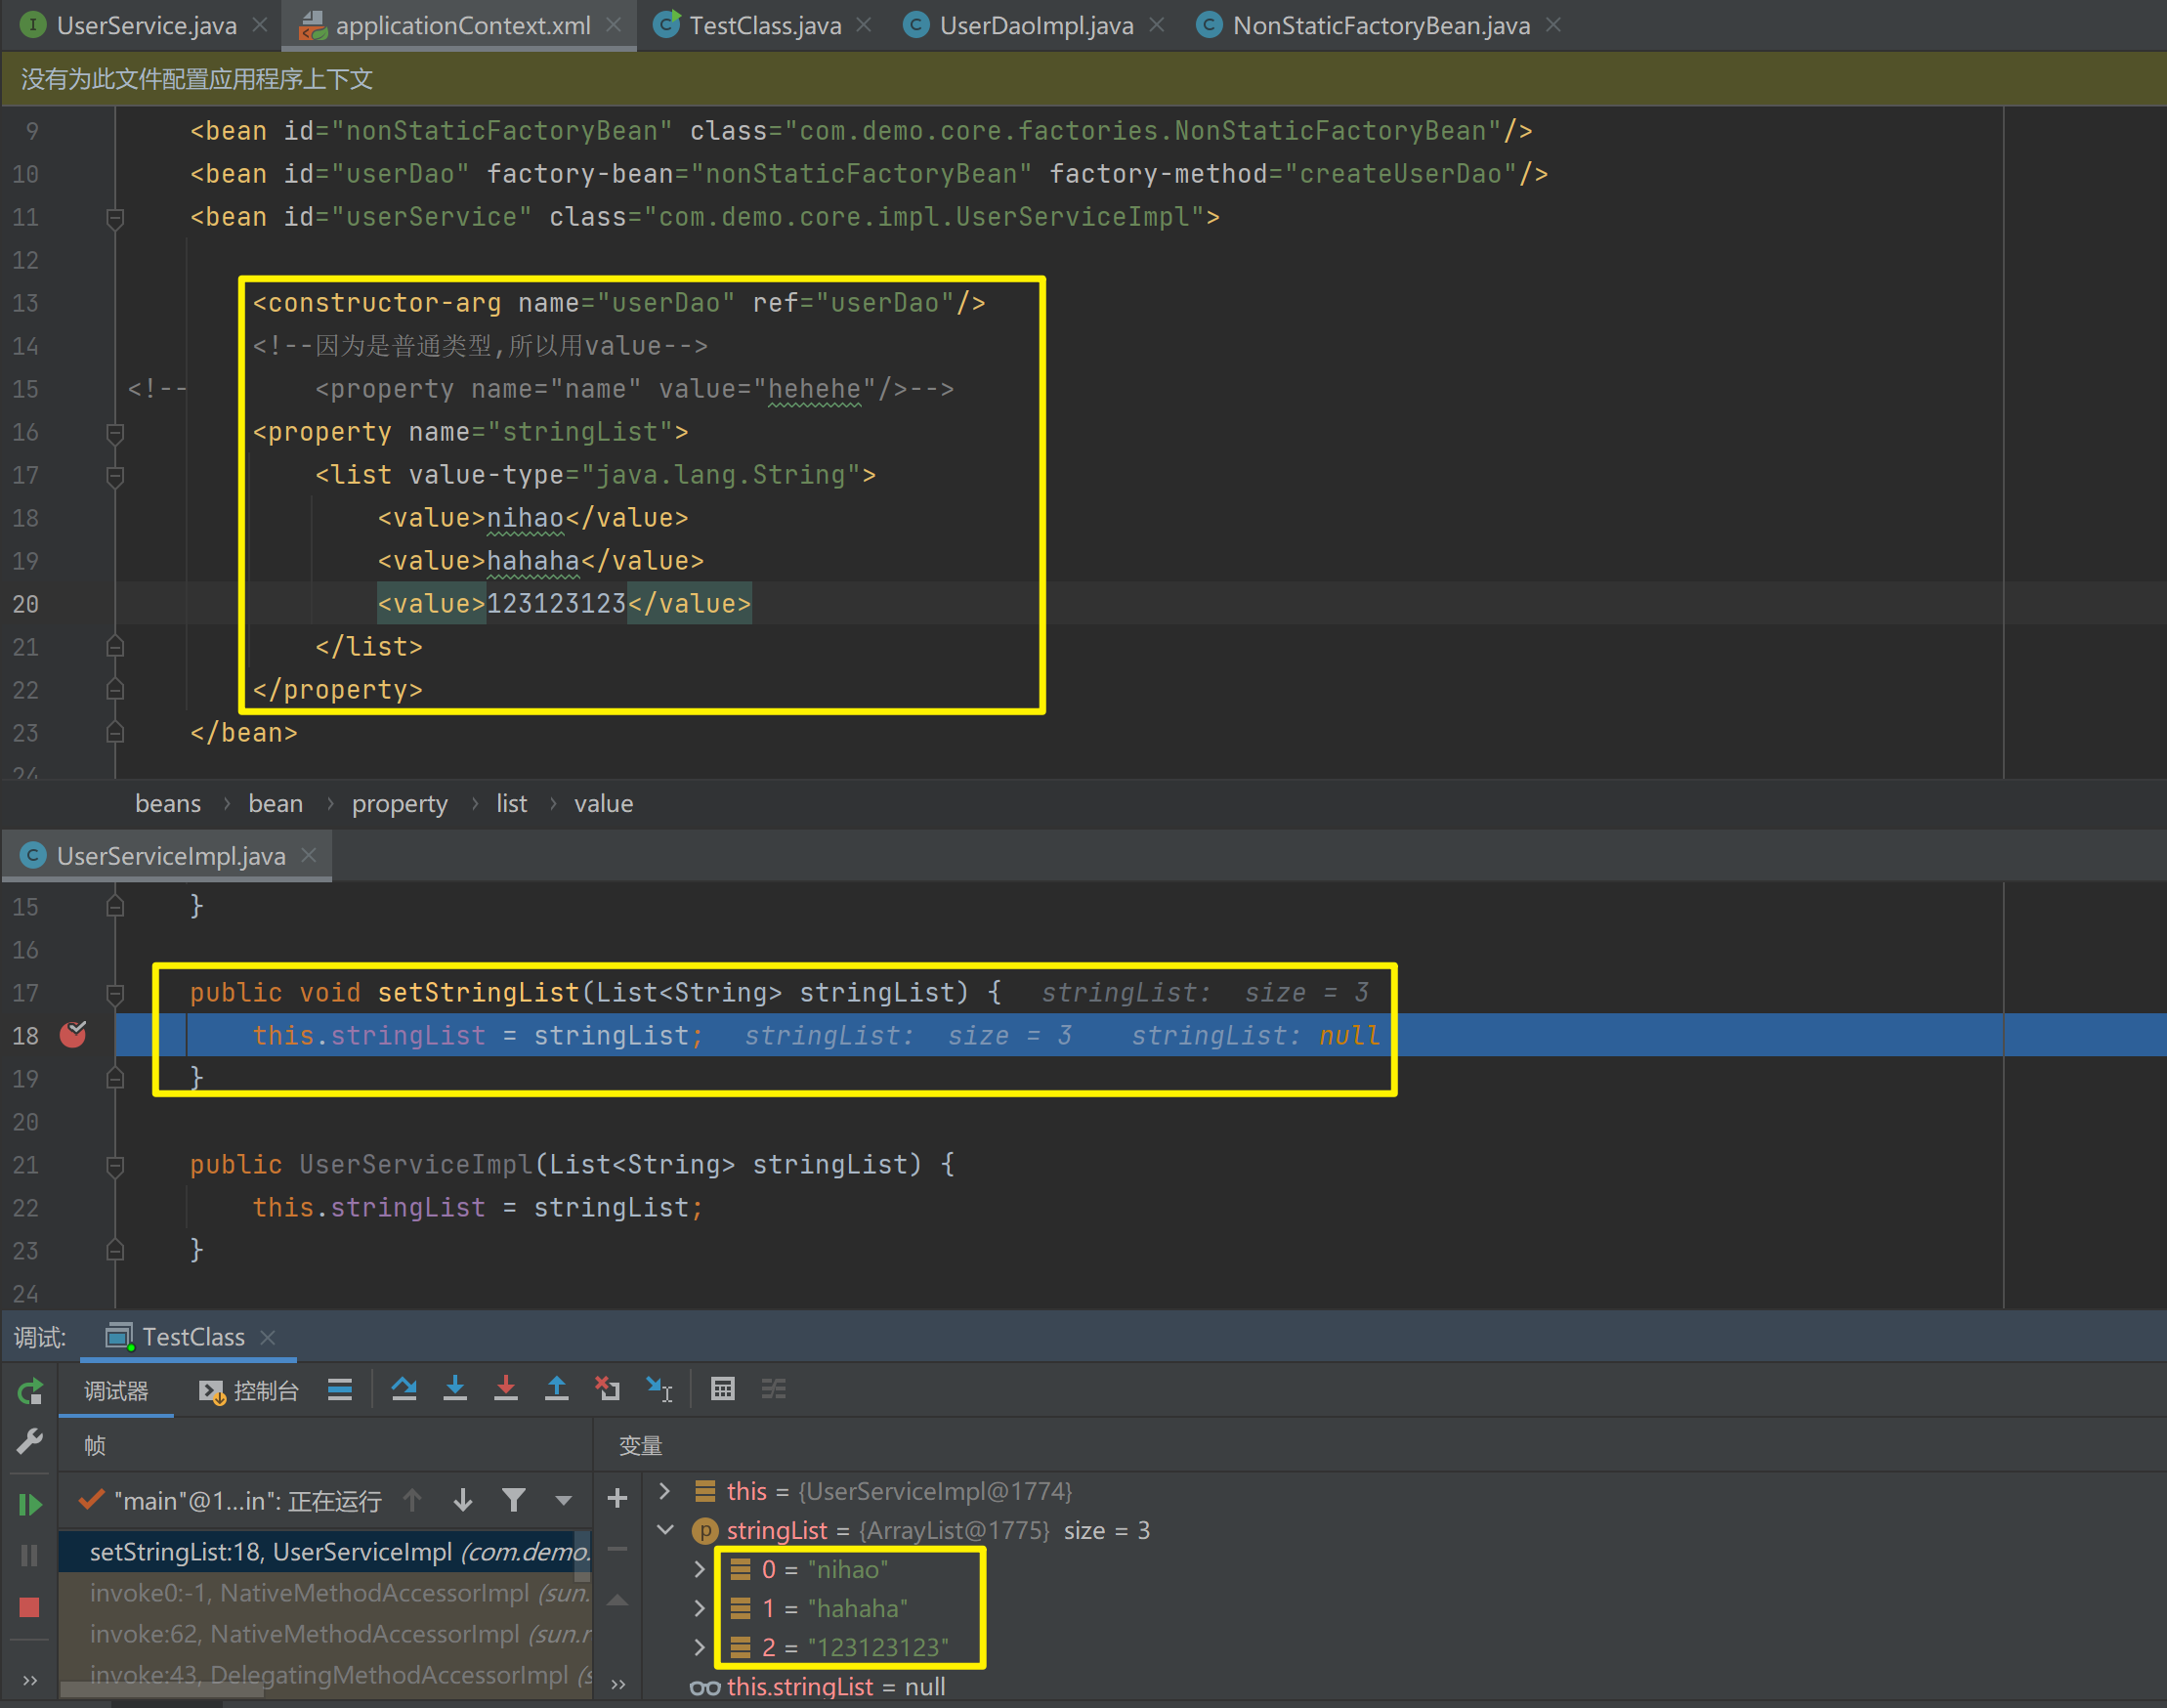Expand the 'this' variable node
The height and width of the screenshot is (1708, 2167).
(665, 1491)
